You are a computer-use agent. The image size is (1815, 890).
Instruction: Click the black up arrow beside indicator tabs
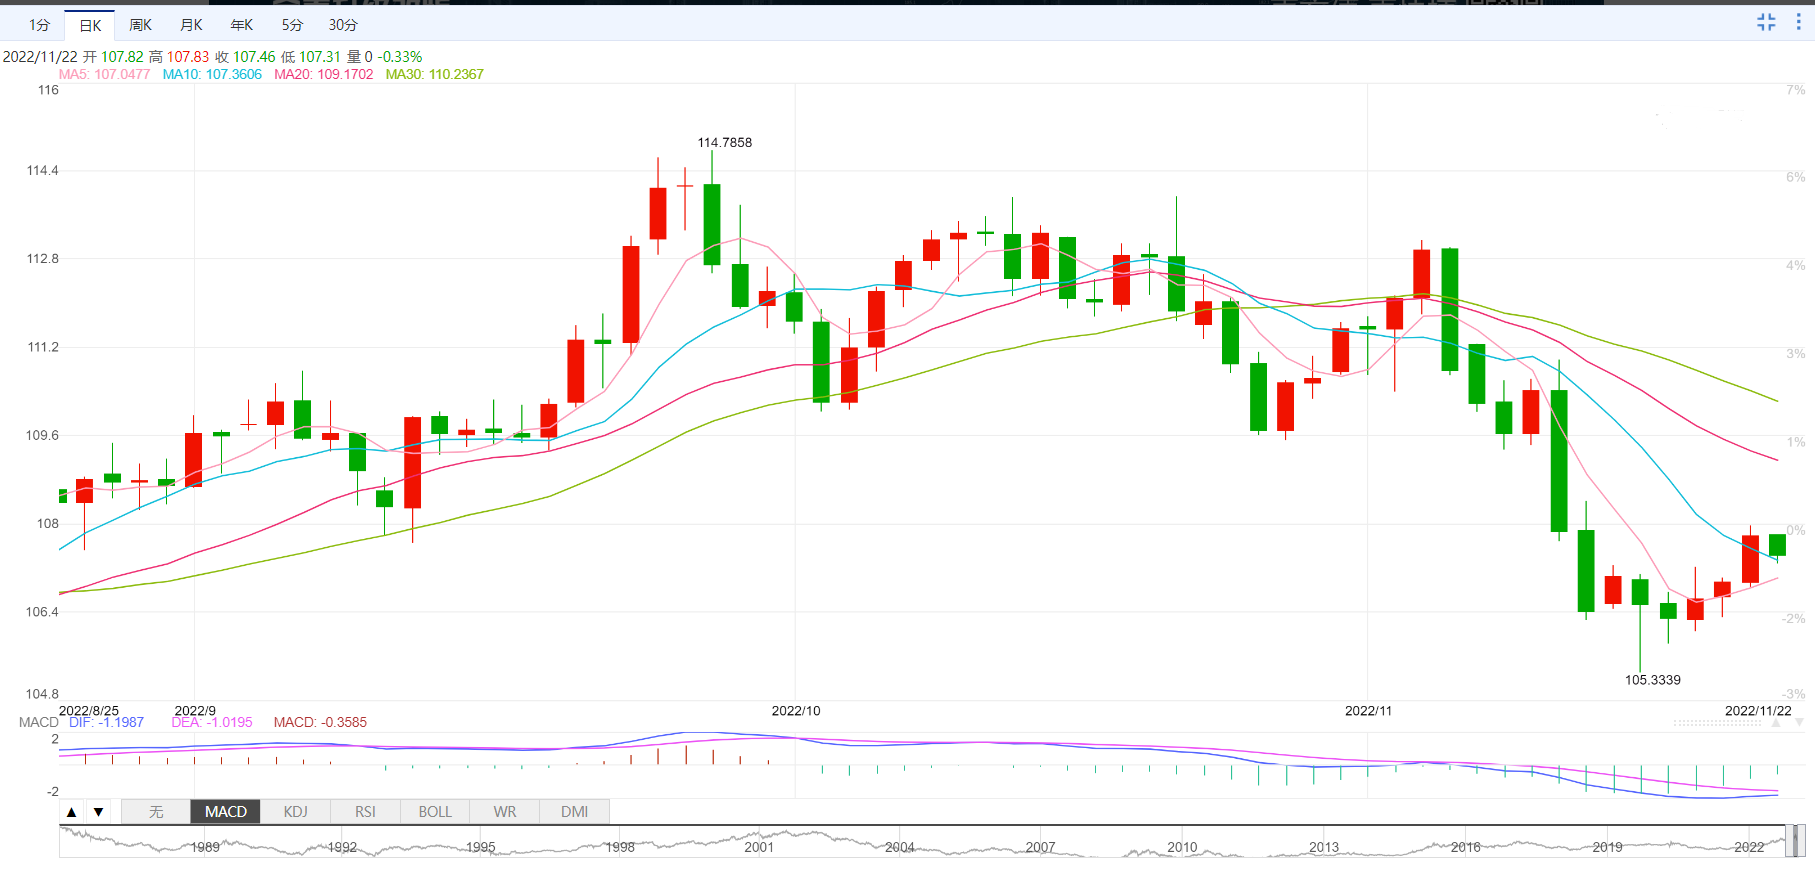click(x=72, y=812)
